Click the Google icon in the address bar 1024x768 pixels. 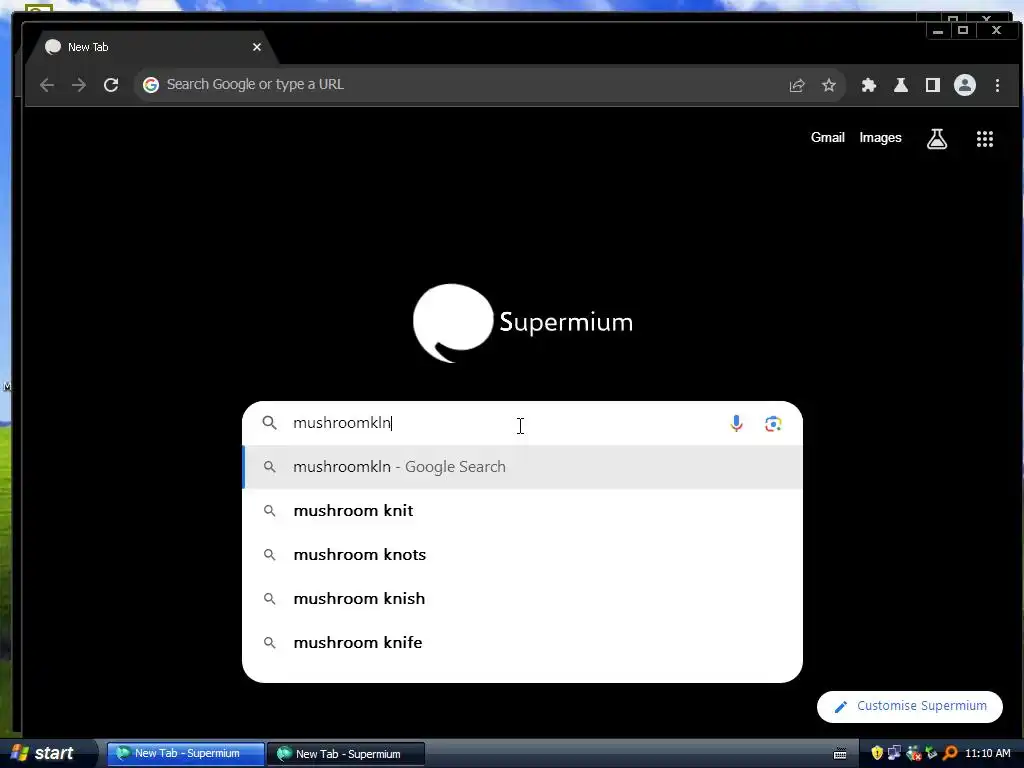click(151, 85)
